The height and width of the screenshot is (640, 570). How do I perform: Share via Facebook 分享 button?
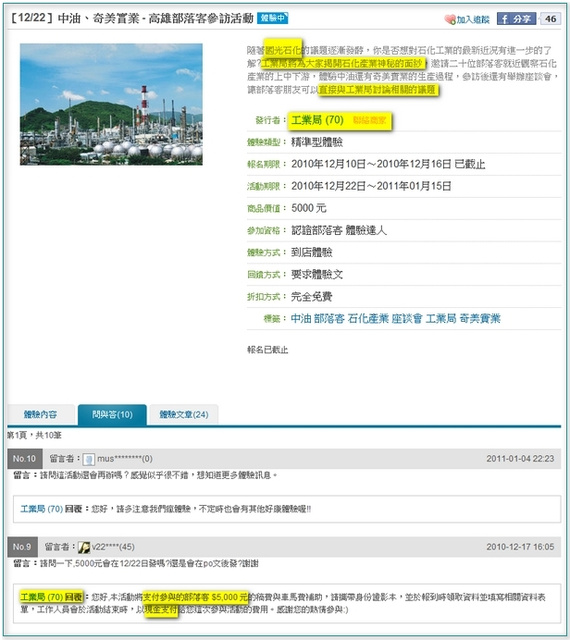[516, 19]
